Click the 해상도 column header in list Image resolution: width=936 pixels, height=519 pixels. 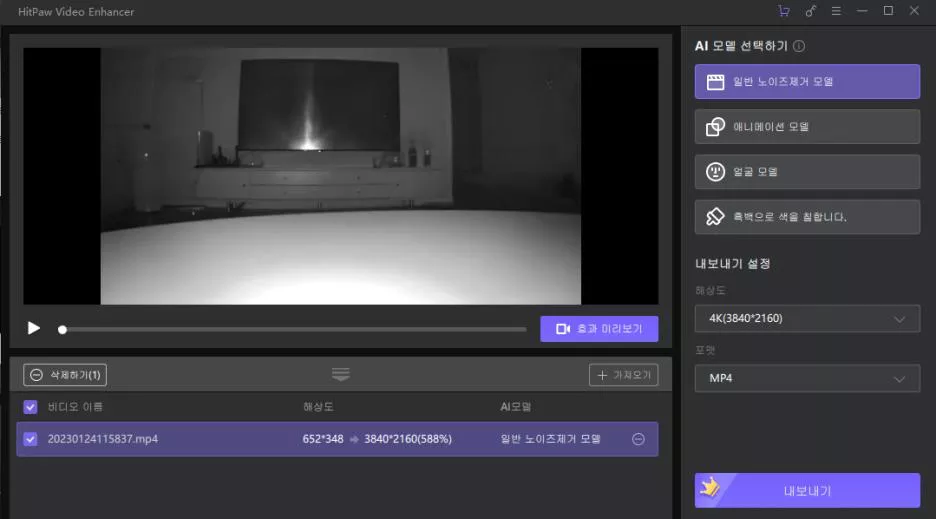click(x=318, y=407)
